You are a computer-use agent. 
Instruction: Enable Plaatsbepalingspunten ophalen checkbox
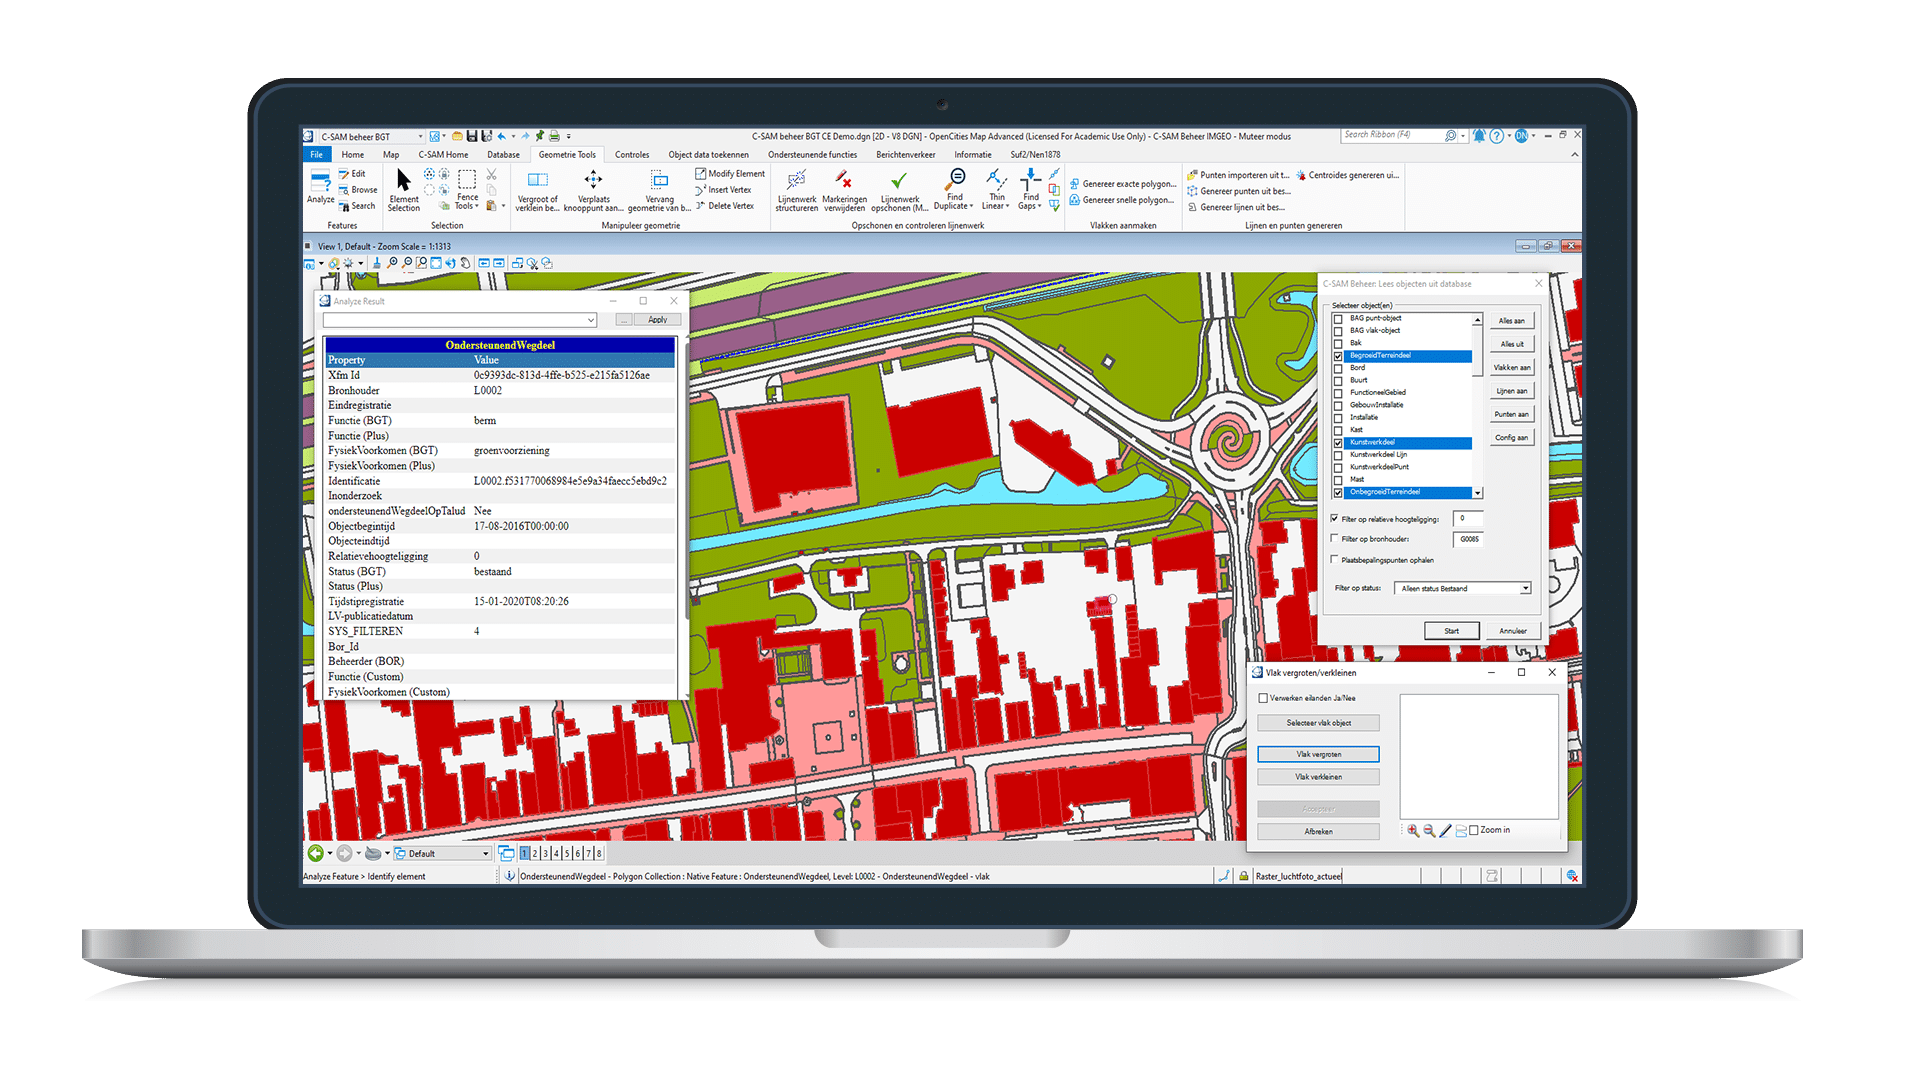tap(1334, 560)
